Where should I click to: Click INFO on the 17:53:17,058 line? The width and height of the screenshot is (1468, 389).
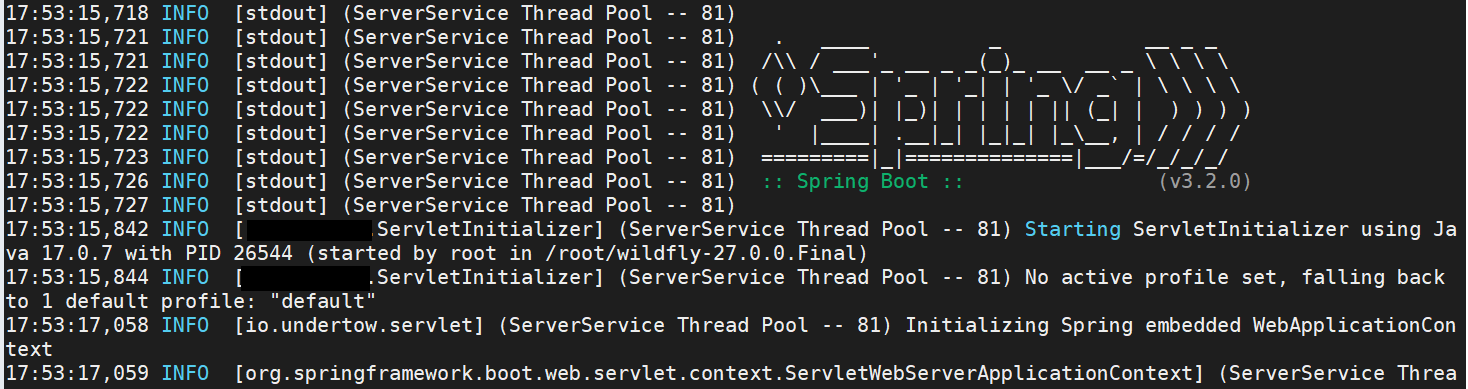[185, 326]
